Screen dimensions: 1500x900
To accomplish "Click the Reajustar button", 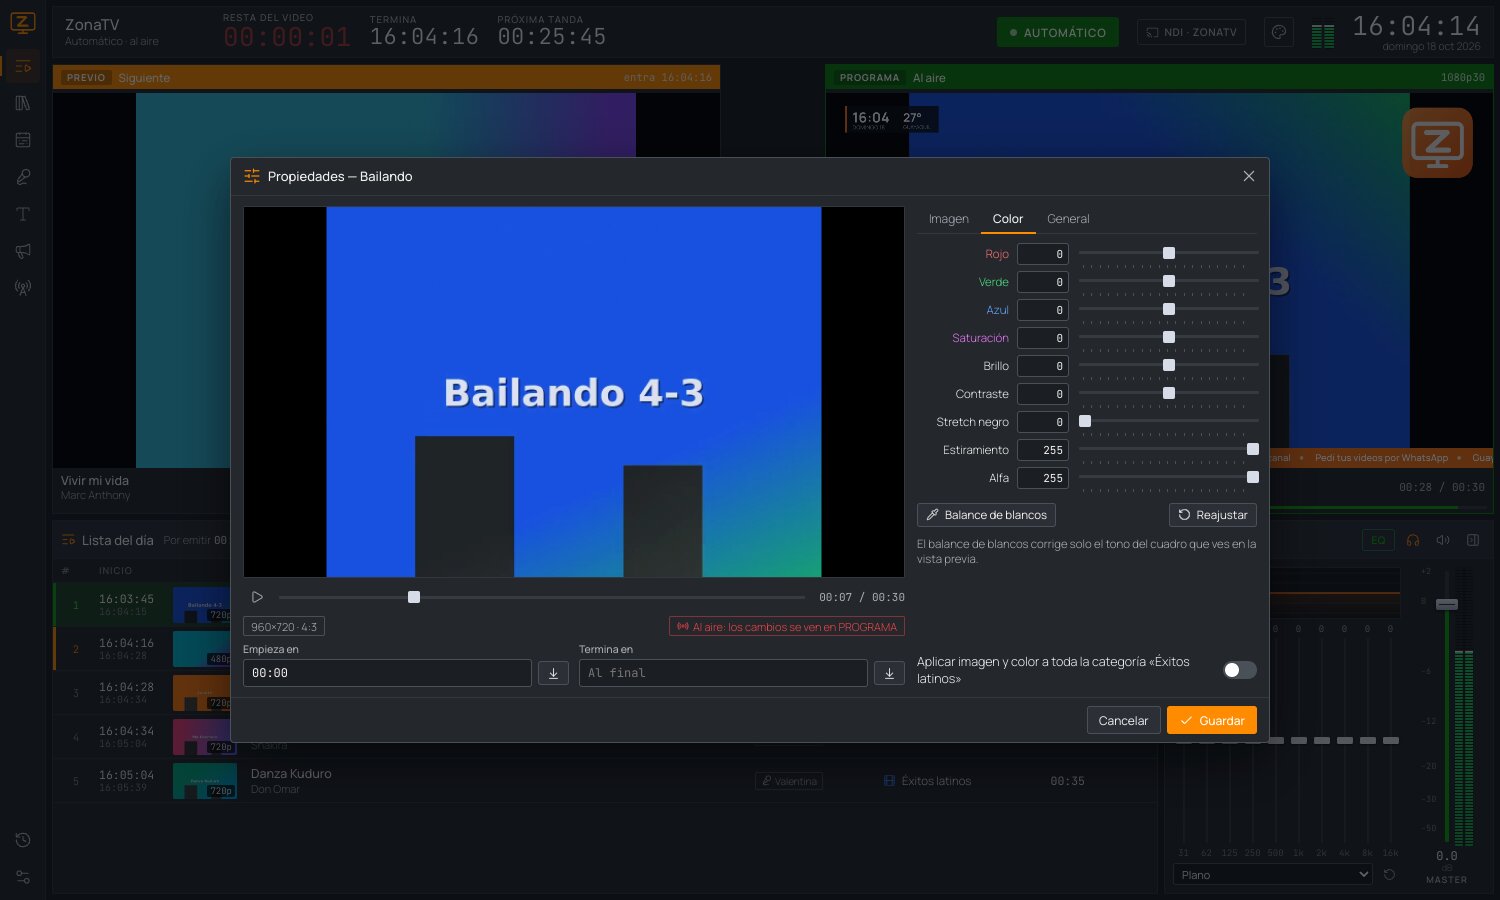I will tap(1213, 515).
